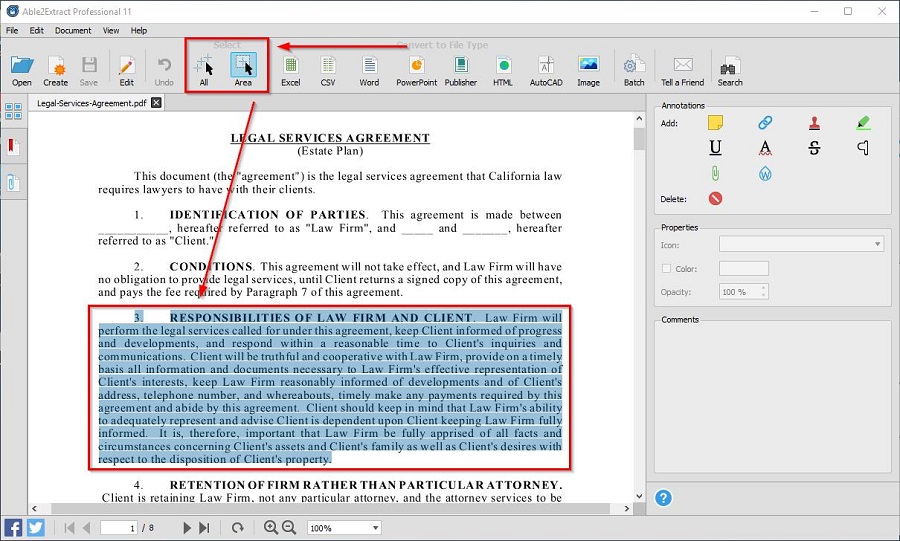Add a highlight annotation
The height and width of the screenshot is (541, 900).
(x=863, y=122)
